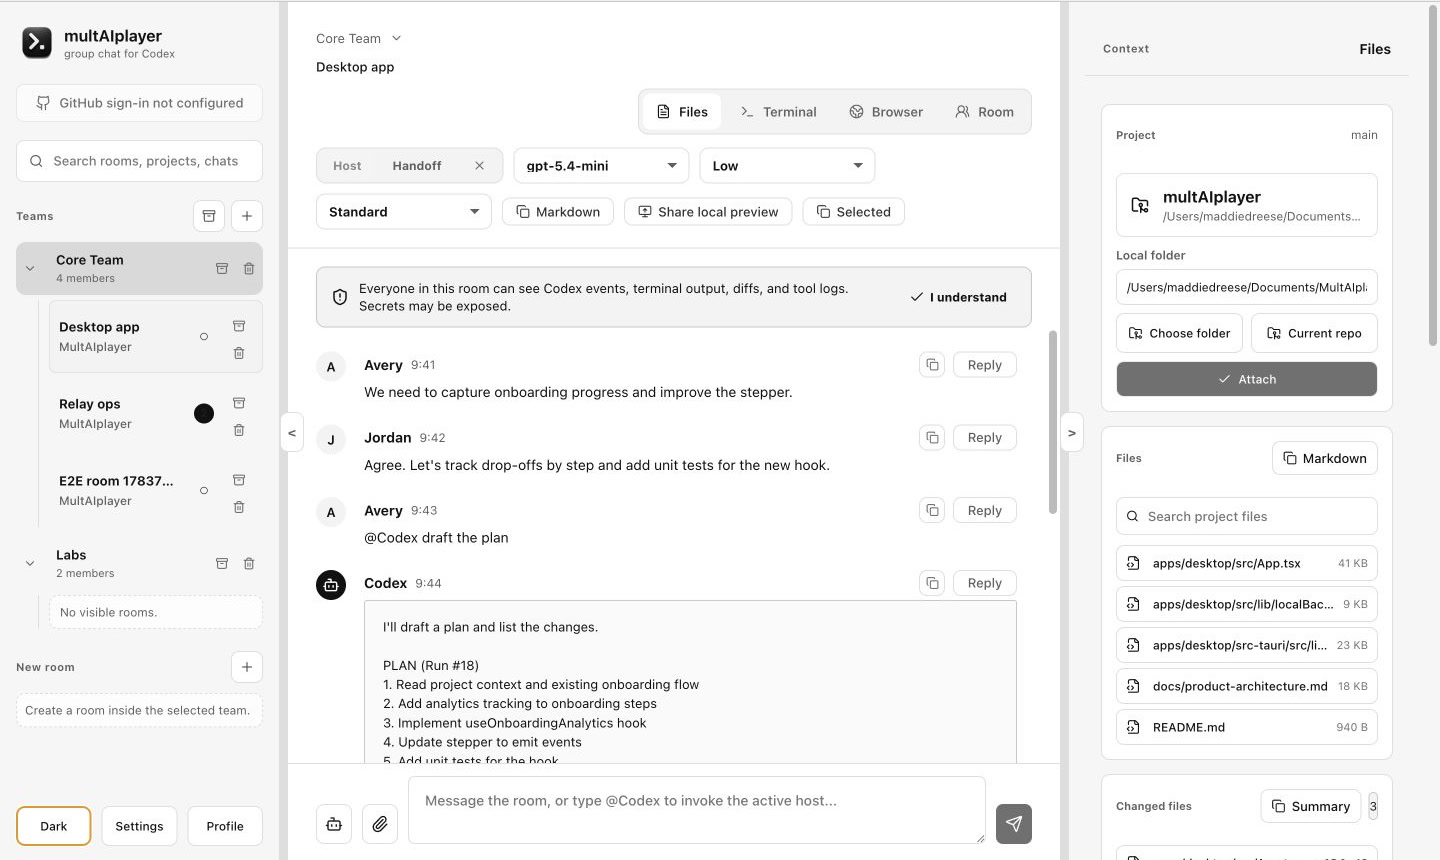
Task: Copy Avery's 9:41 message
Action: 932,365
